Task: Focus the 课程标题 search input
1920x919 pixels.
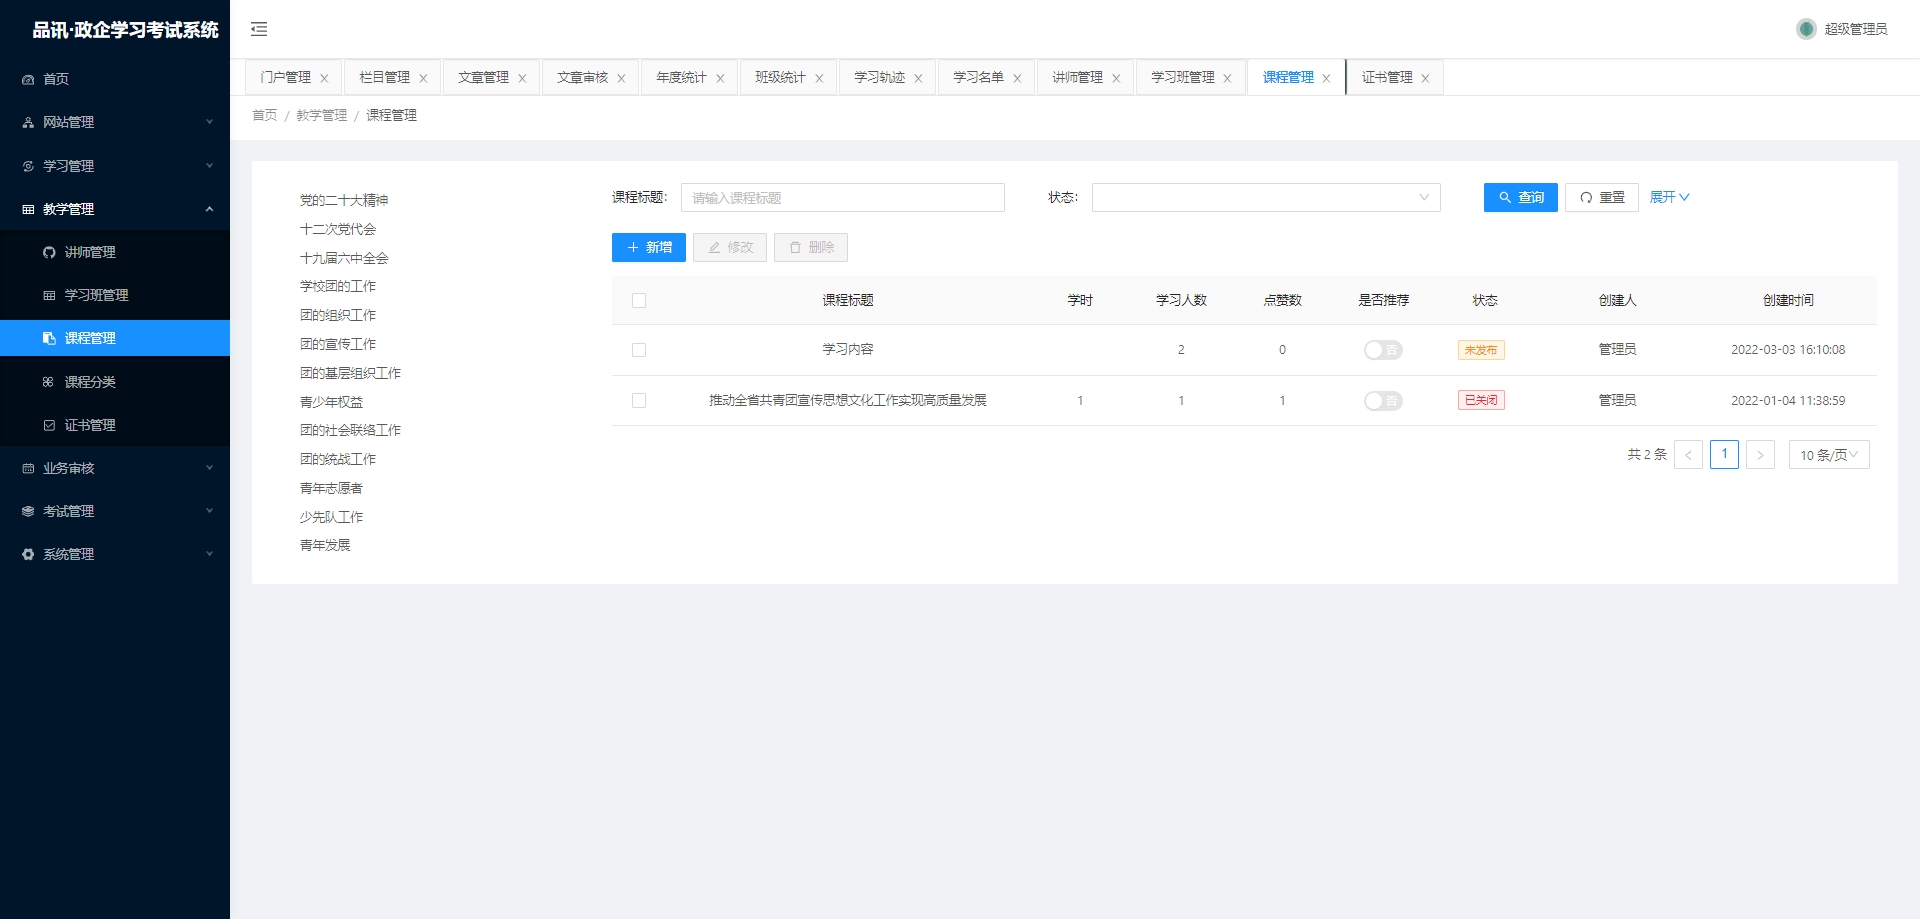Action: coord(843,197)
